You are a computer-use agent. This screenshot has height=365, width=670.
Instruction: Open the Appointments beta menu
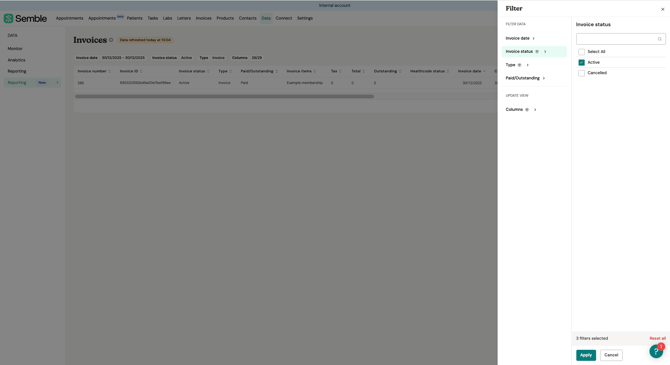coord(106,18)
